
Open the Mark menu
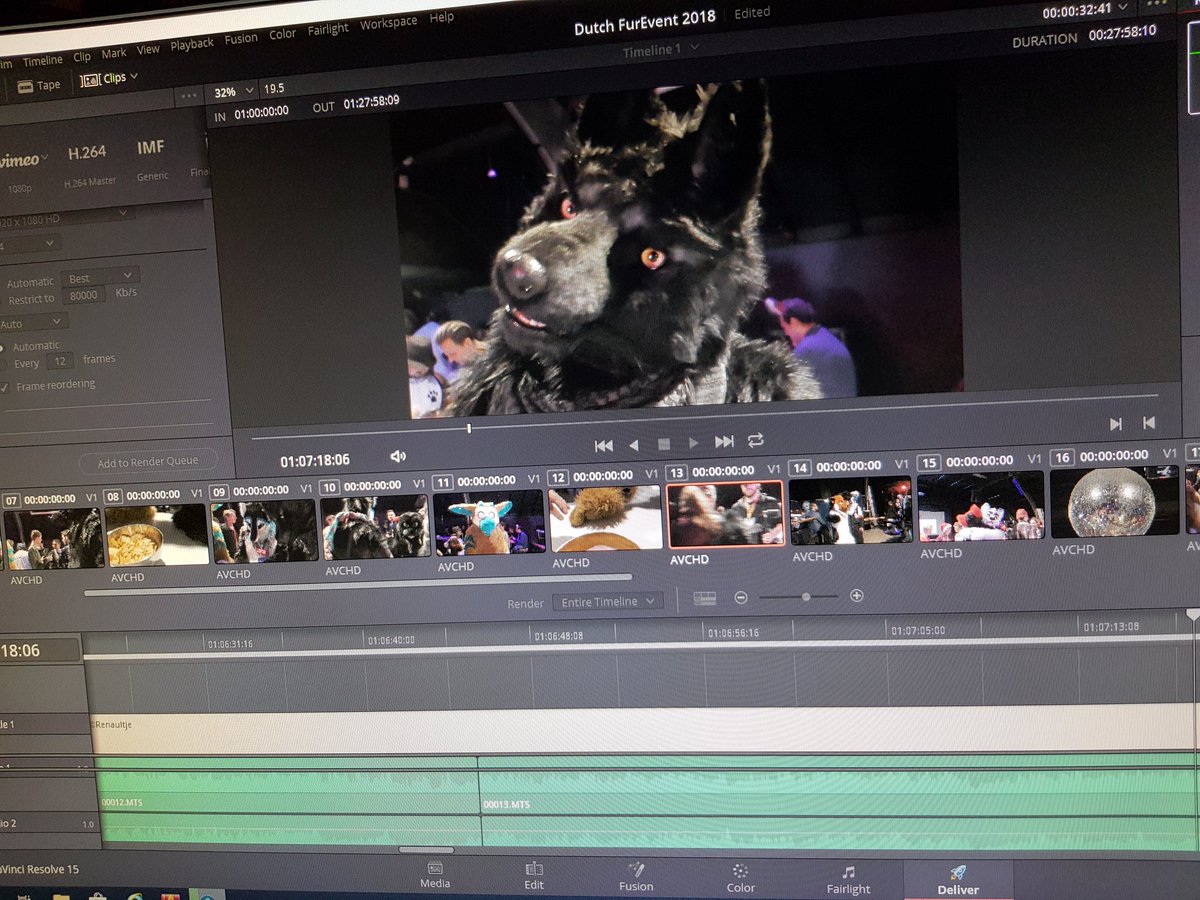114,53
